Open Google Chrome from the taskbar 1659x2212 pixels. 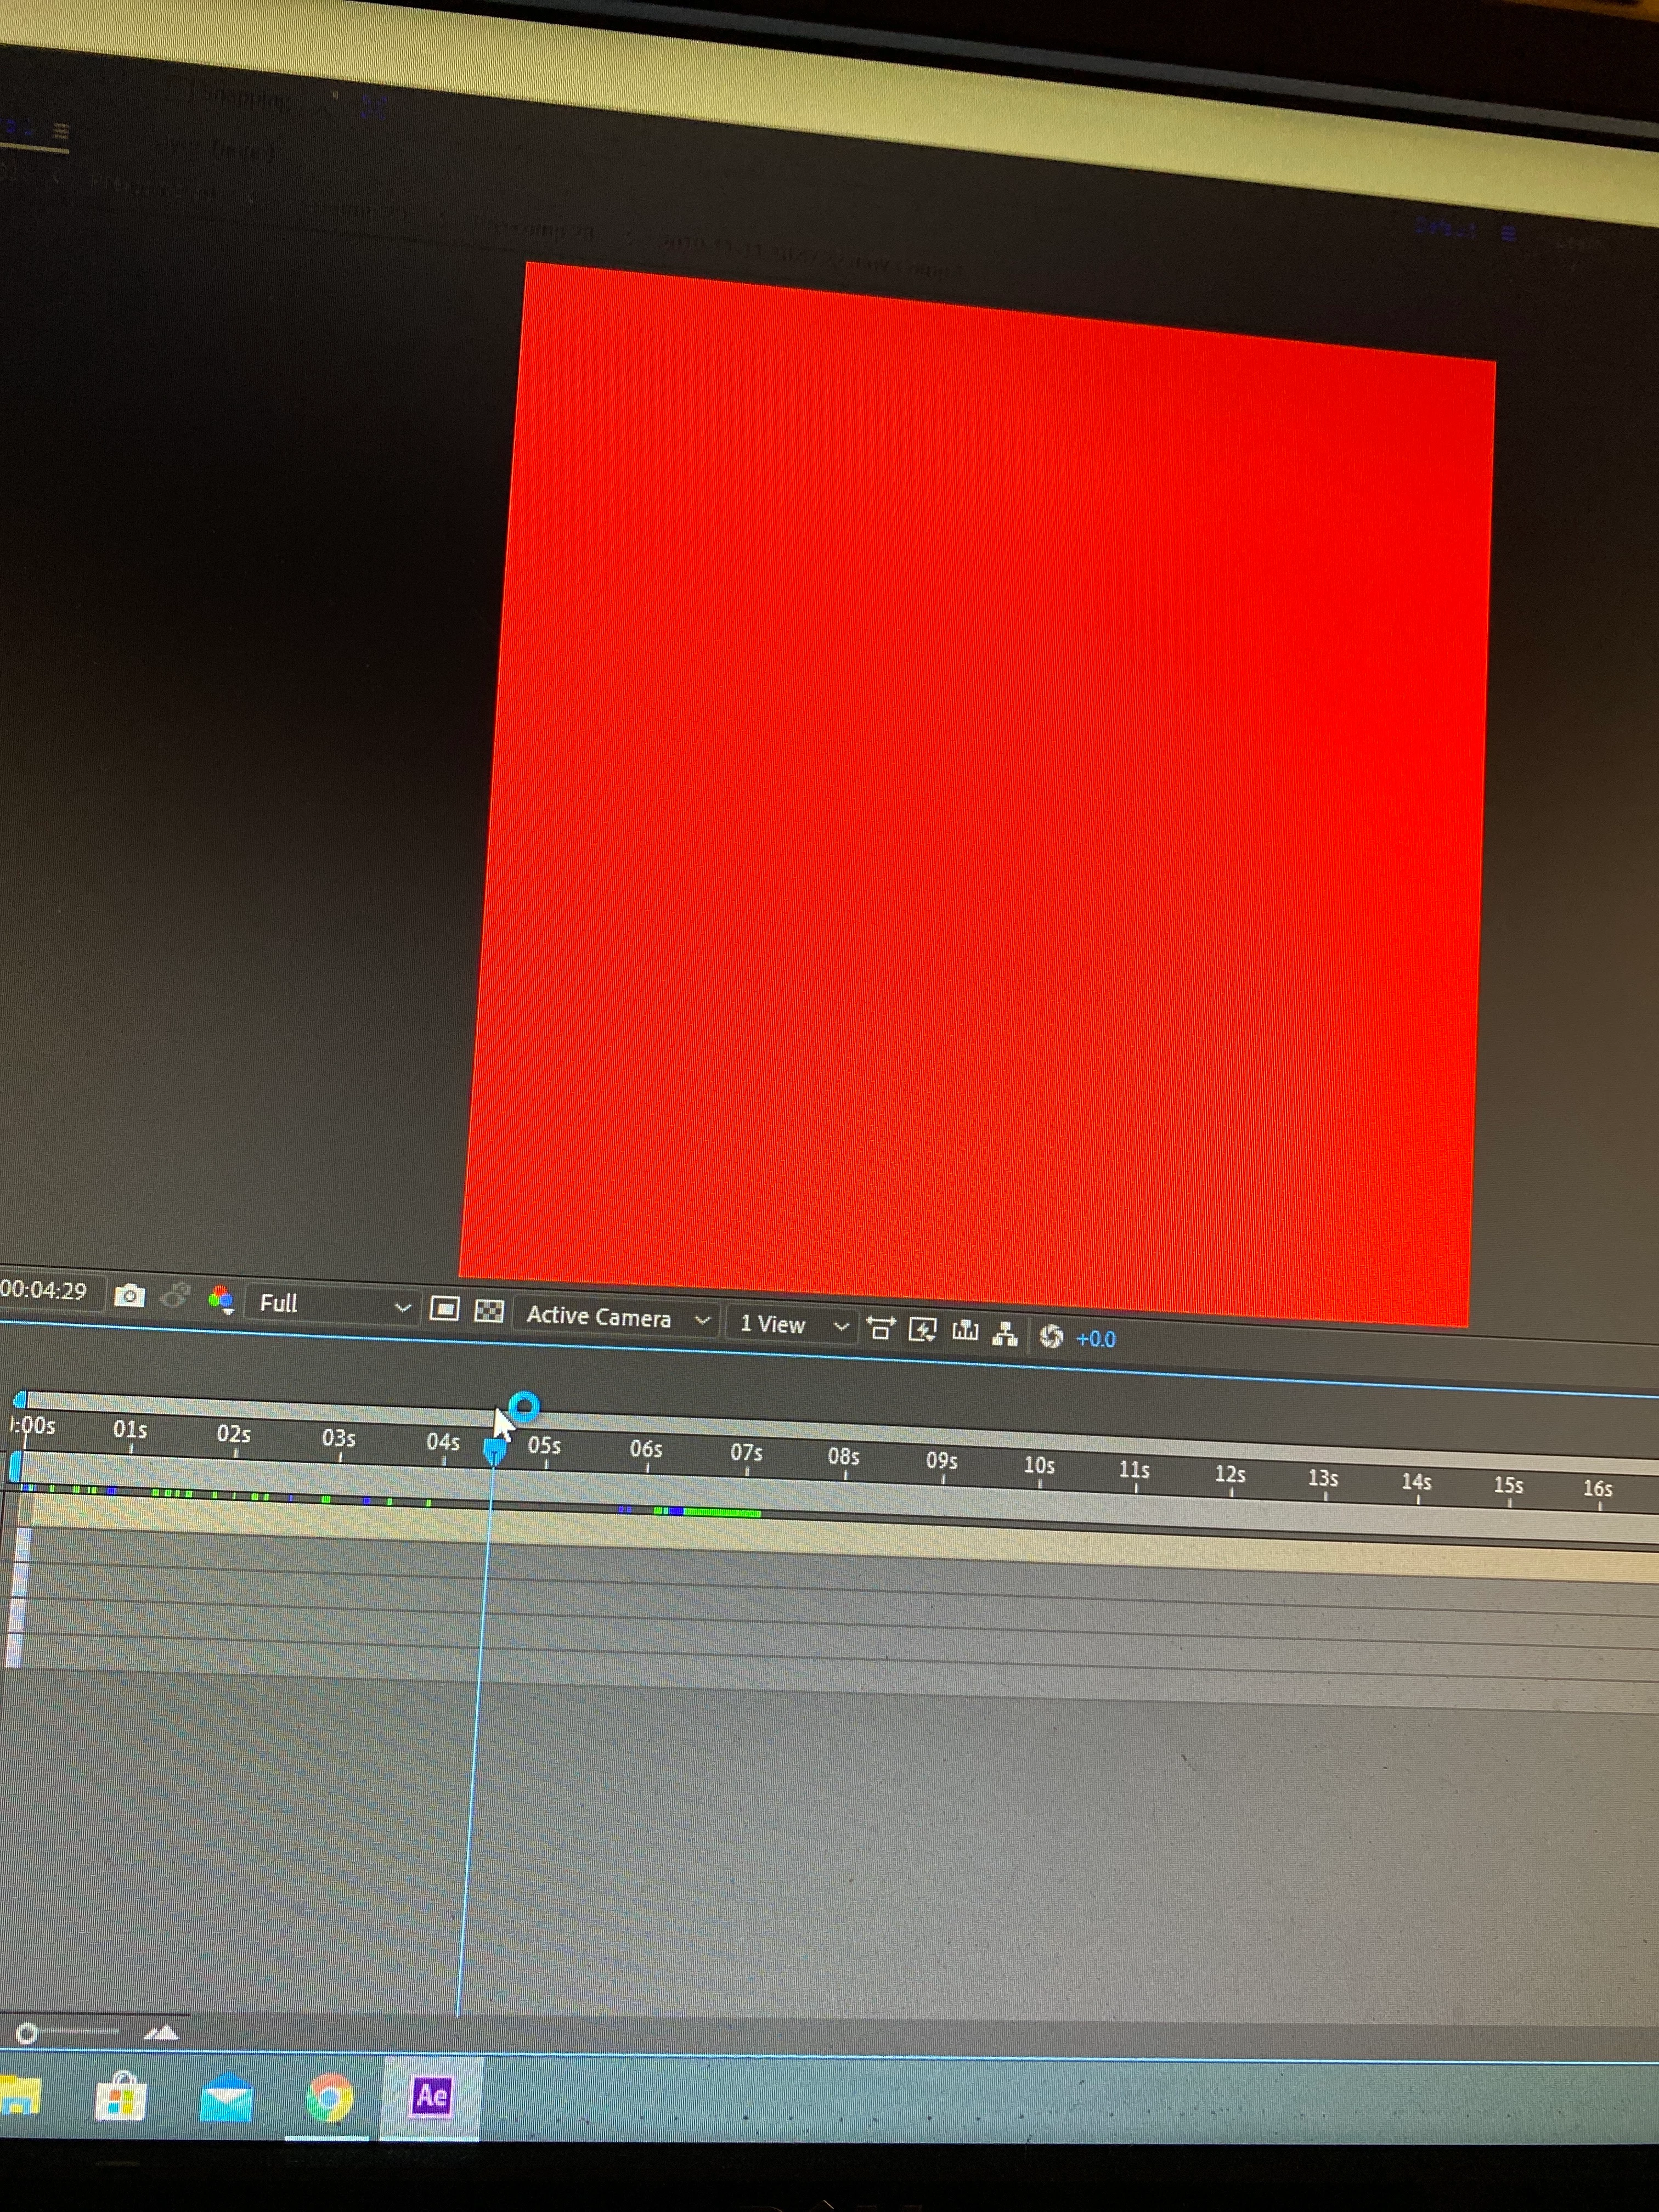pyautogui.click(x=329, y=2097)
